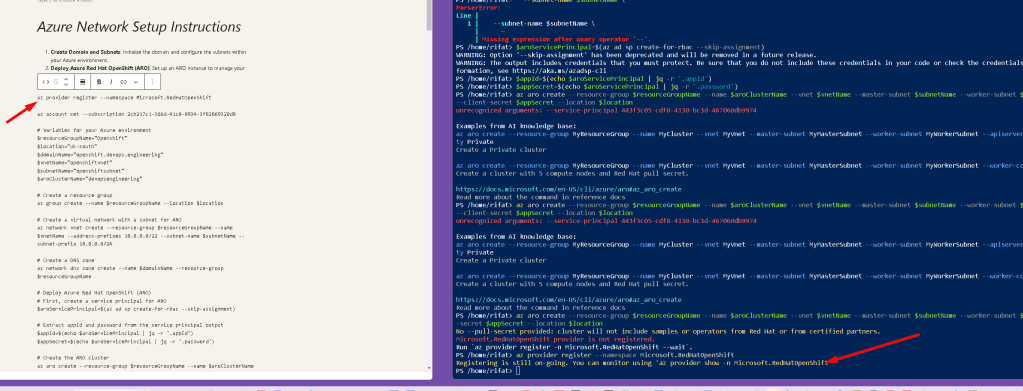Click the $resourceGroupName="Openshift" line
The height and width of the screenshot is (391, 1023).
pyautogui.click(x=82, y=138)
